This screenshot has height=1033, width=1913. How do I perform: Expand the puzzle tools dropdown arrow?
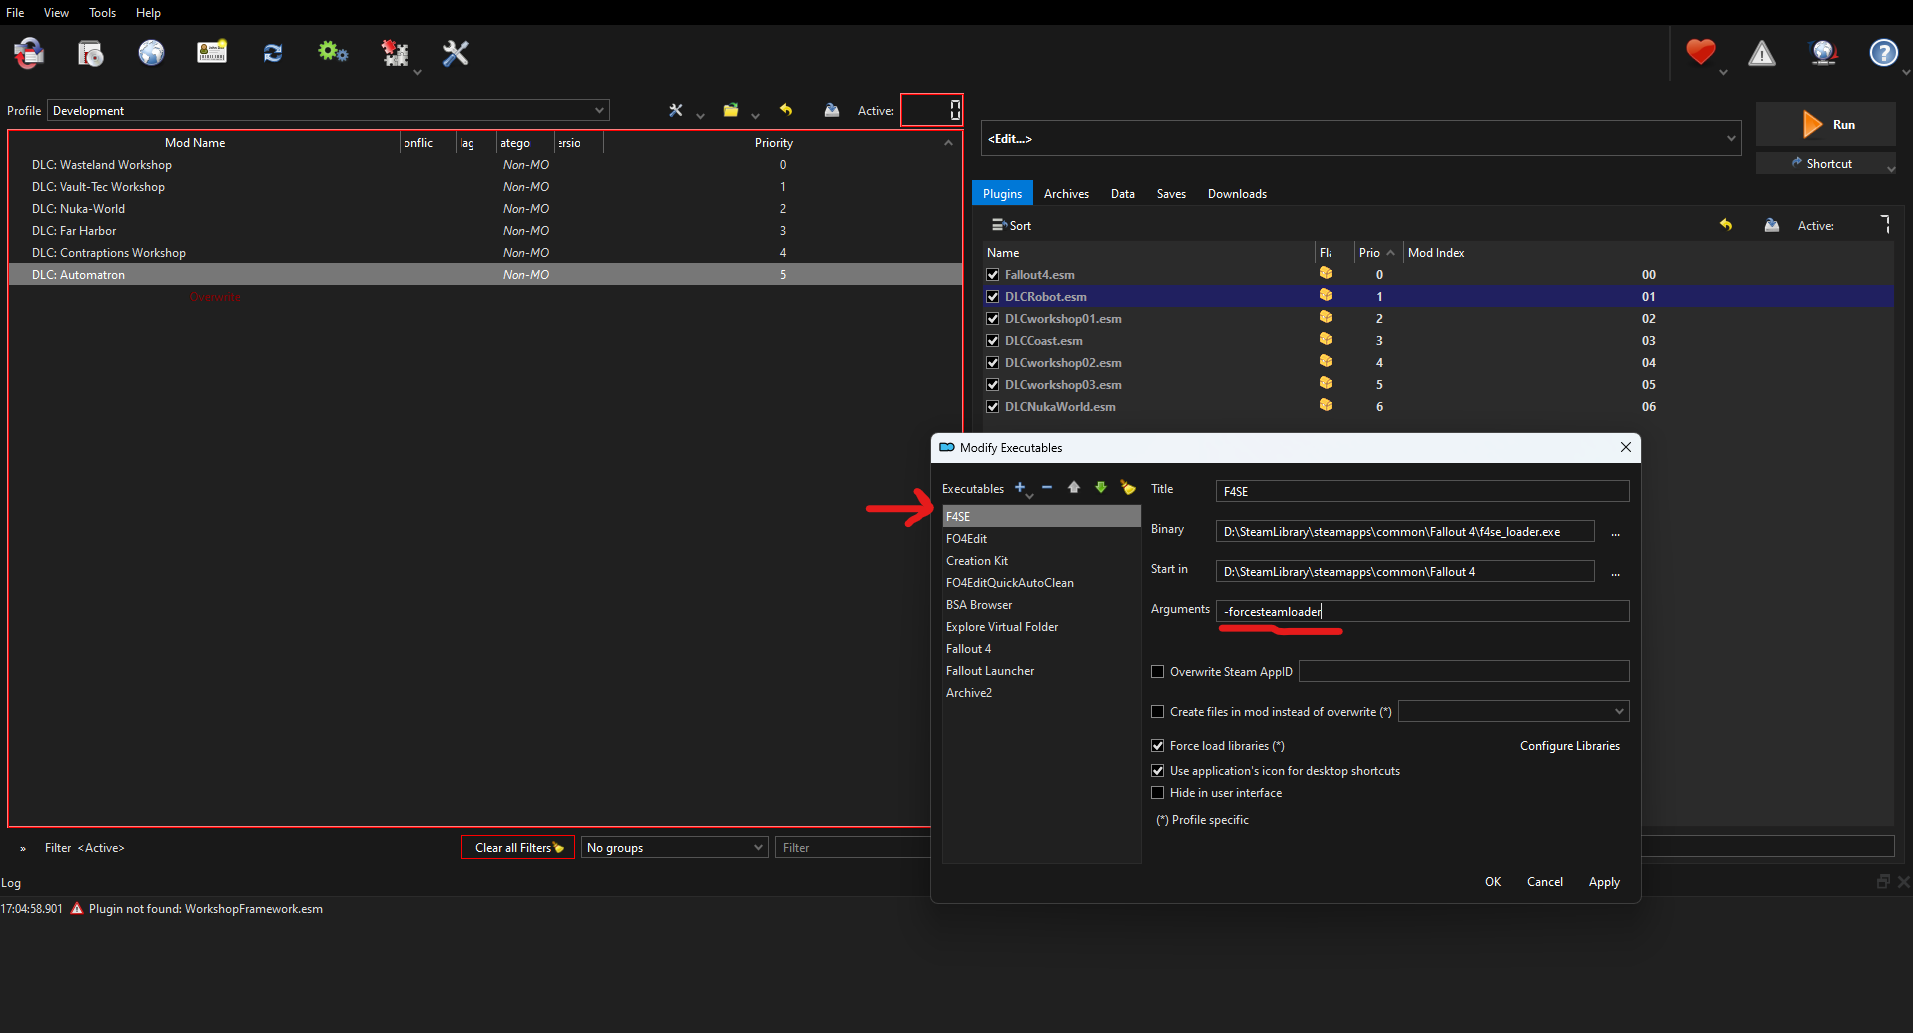coord(417,72)
